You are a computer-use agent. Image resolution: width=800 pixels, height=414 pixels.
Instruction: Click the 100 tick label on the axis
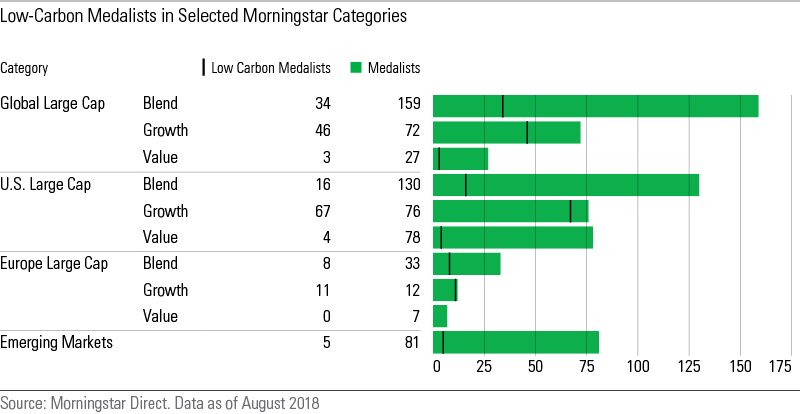[637, 367]
